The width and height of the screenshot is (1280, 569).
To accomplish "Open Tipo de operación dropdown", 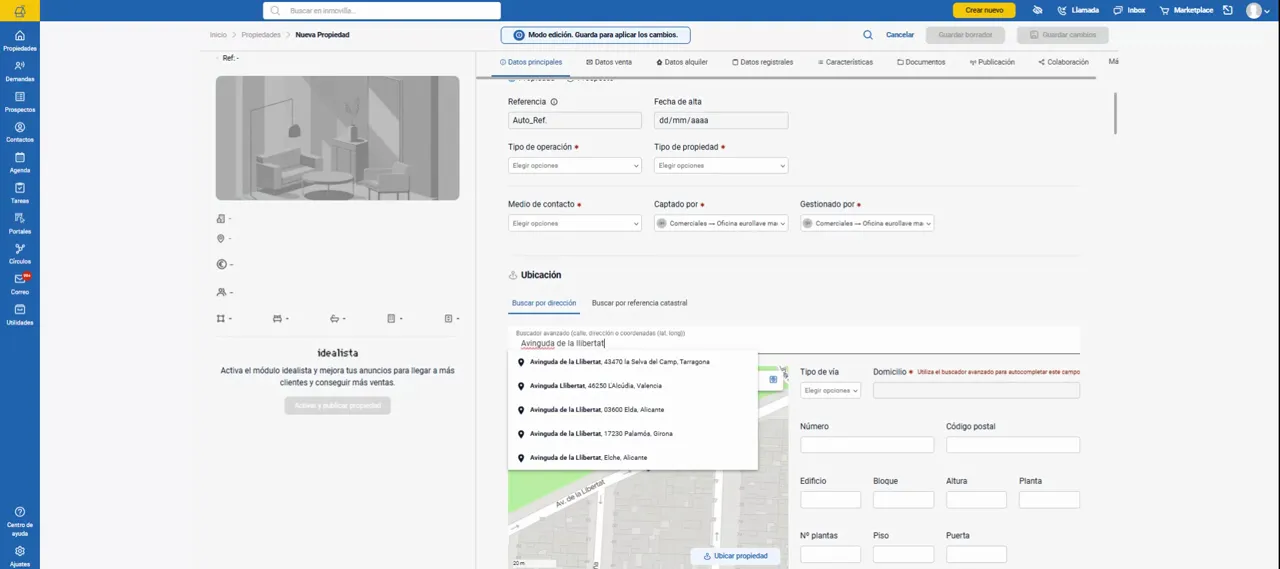I will [x=574, y=165].
